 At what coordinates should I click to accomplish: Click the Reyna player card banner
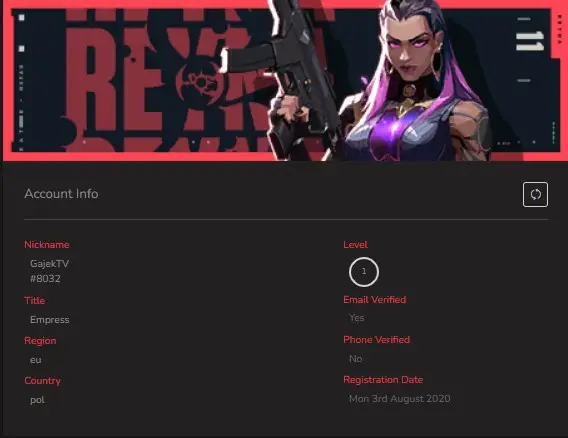tap(284, 80)
